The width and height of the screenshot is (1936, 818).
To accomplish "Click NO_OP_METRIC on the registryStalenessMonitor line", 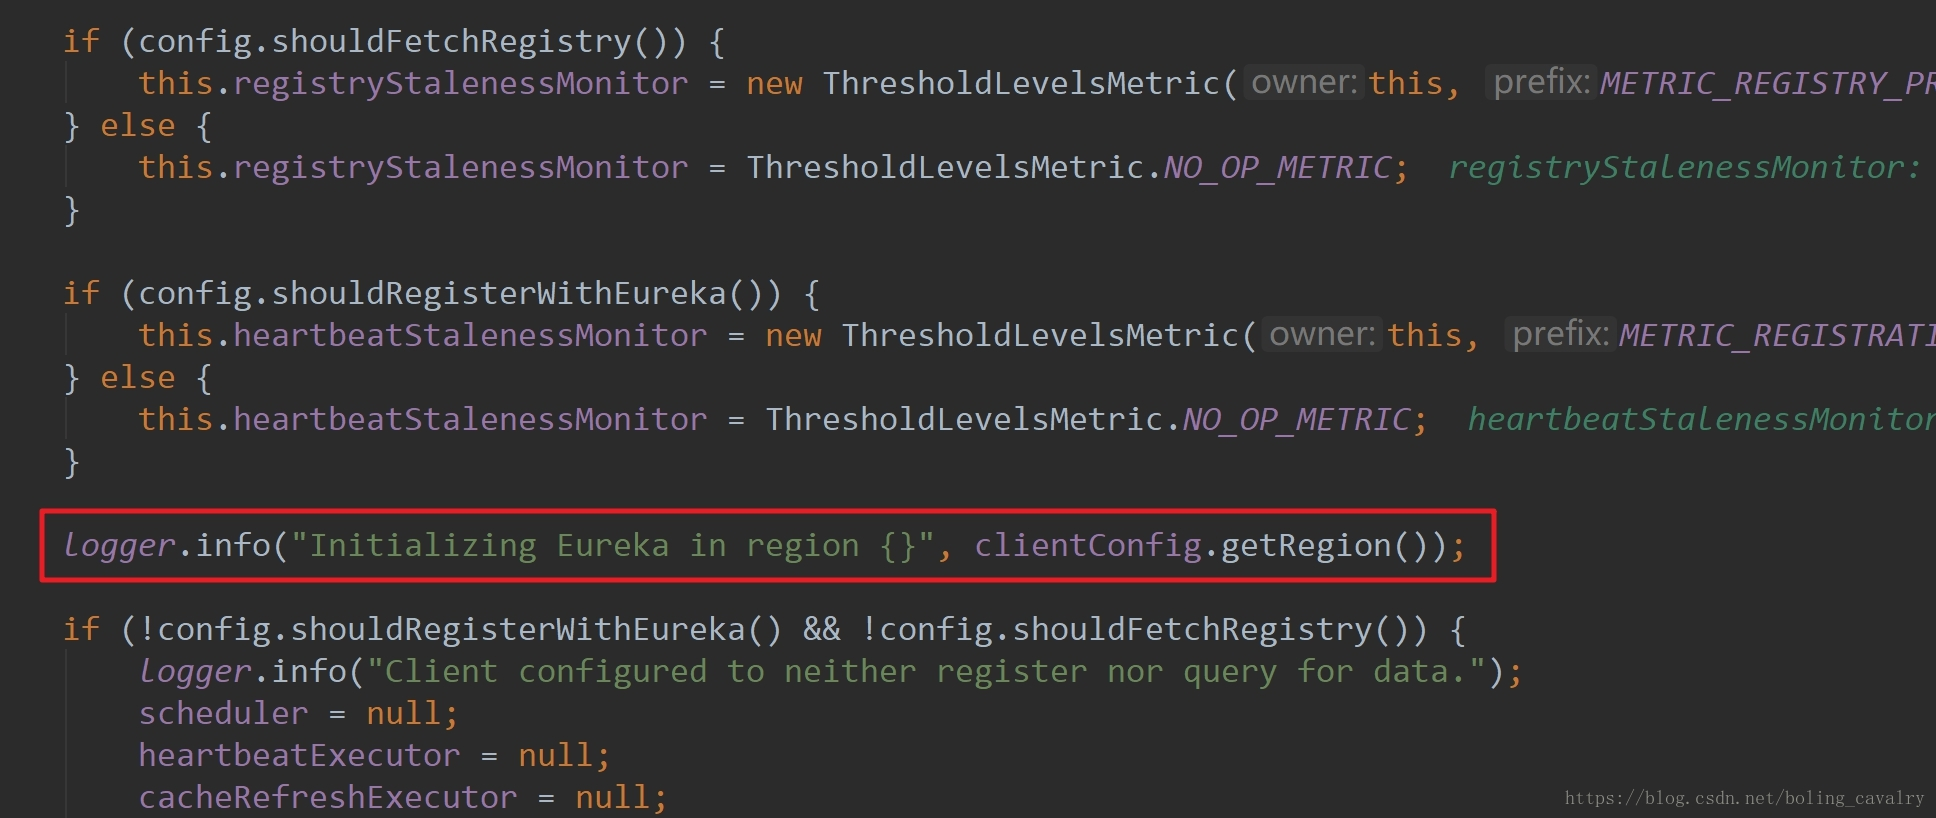I will [1278, 167].
